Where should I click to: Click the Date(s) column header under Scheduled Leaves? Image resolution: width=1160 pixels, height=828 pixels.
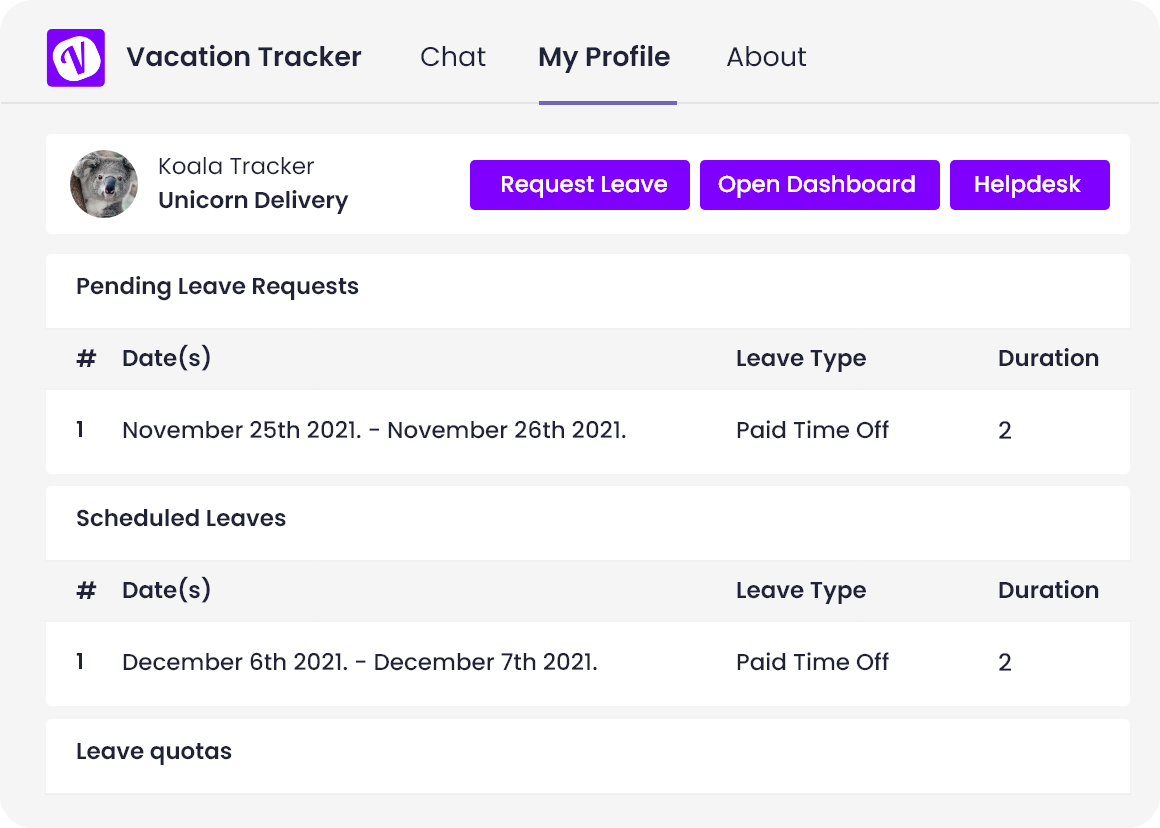point(166,590)
